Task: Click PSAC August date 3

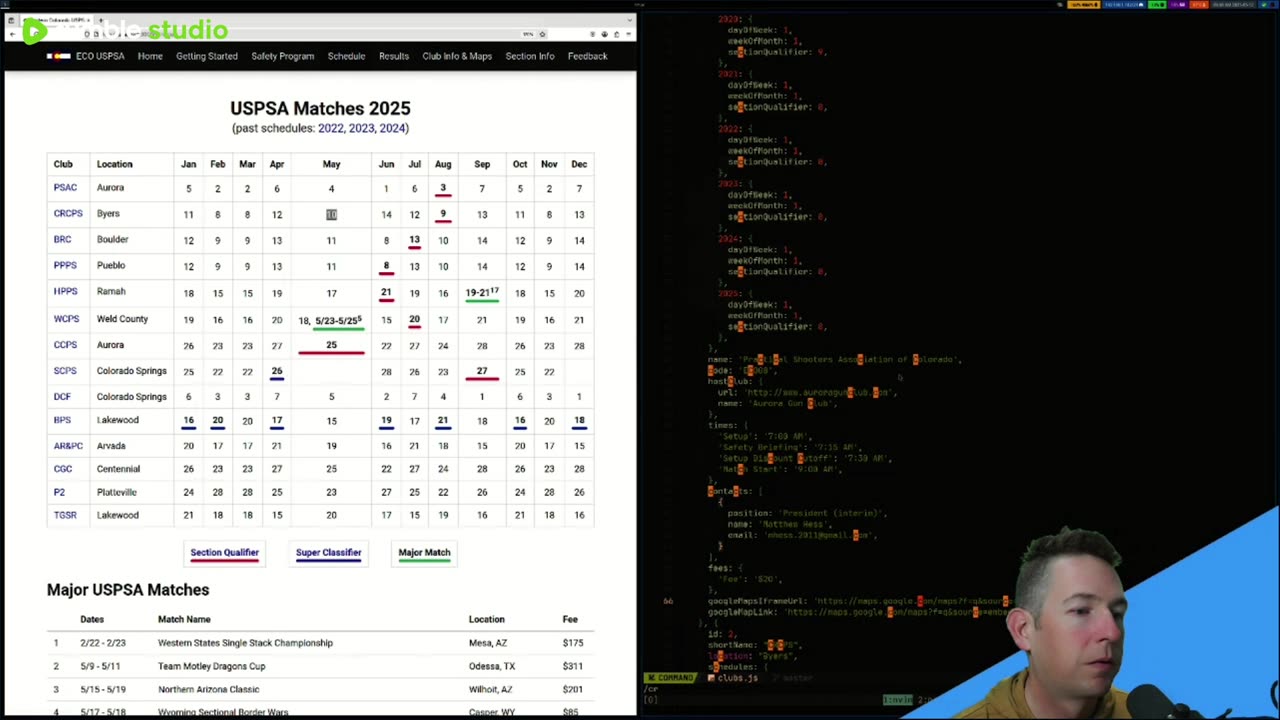Action: click(x=443, y=188)
